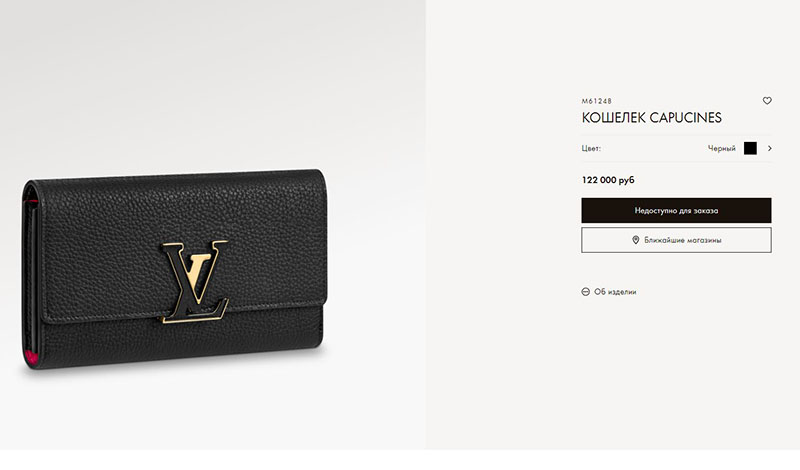The height and width of the screenshot is (470, 800).
Task: Click the КОШЕЛЕК CAPUCINES product title
Action: (652, 118)
